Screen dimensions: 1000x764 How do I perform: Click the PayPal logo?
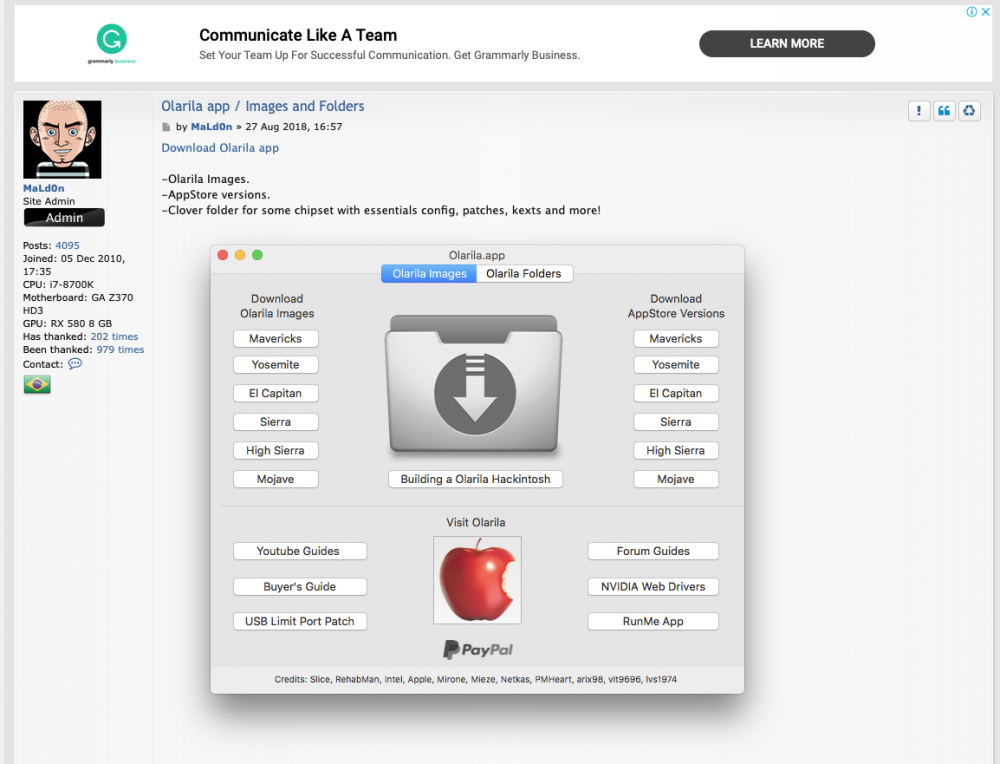pyautogui.click(x=478, y=649)
